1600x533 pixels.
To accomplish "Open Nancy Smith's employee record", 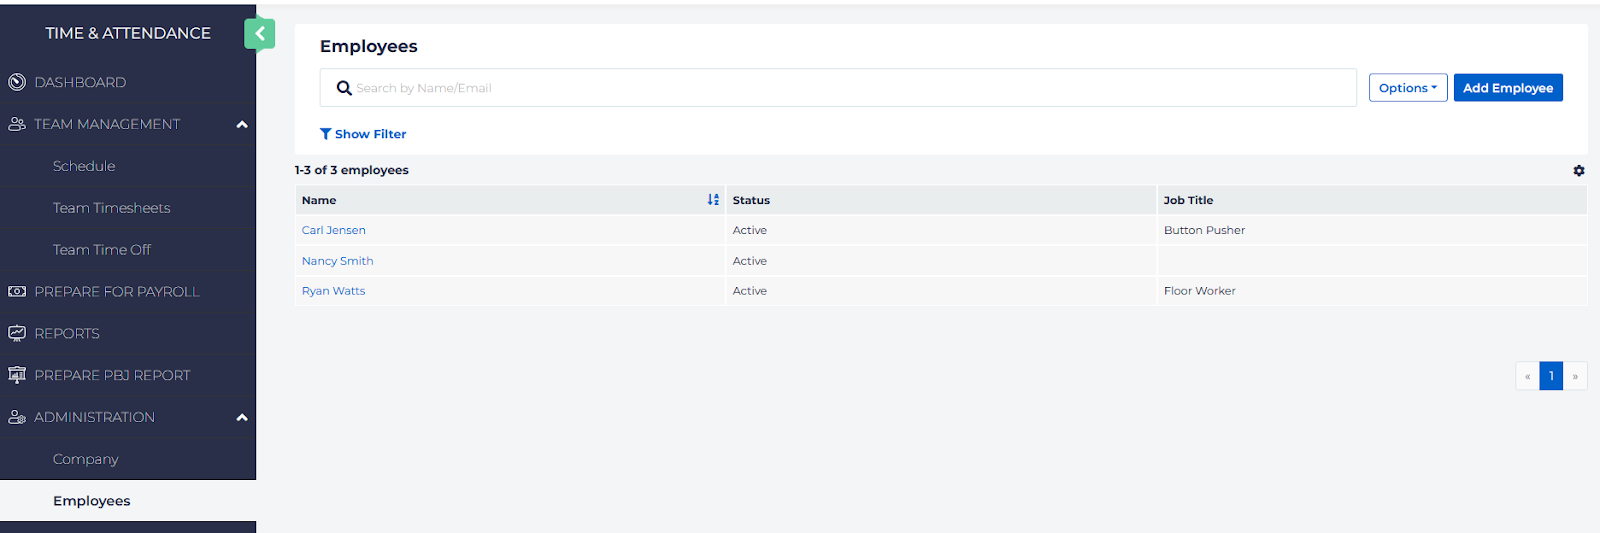I will click(x=337, y=261).
